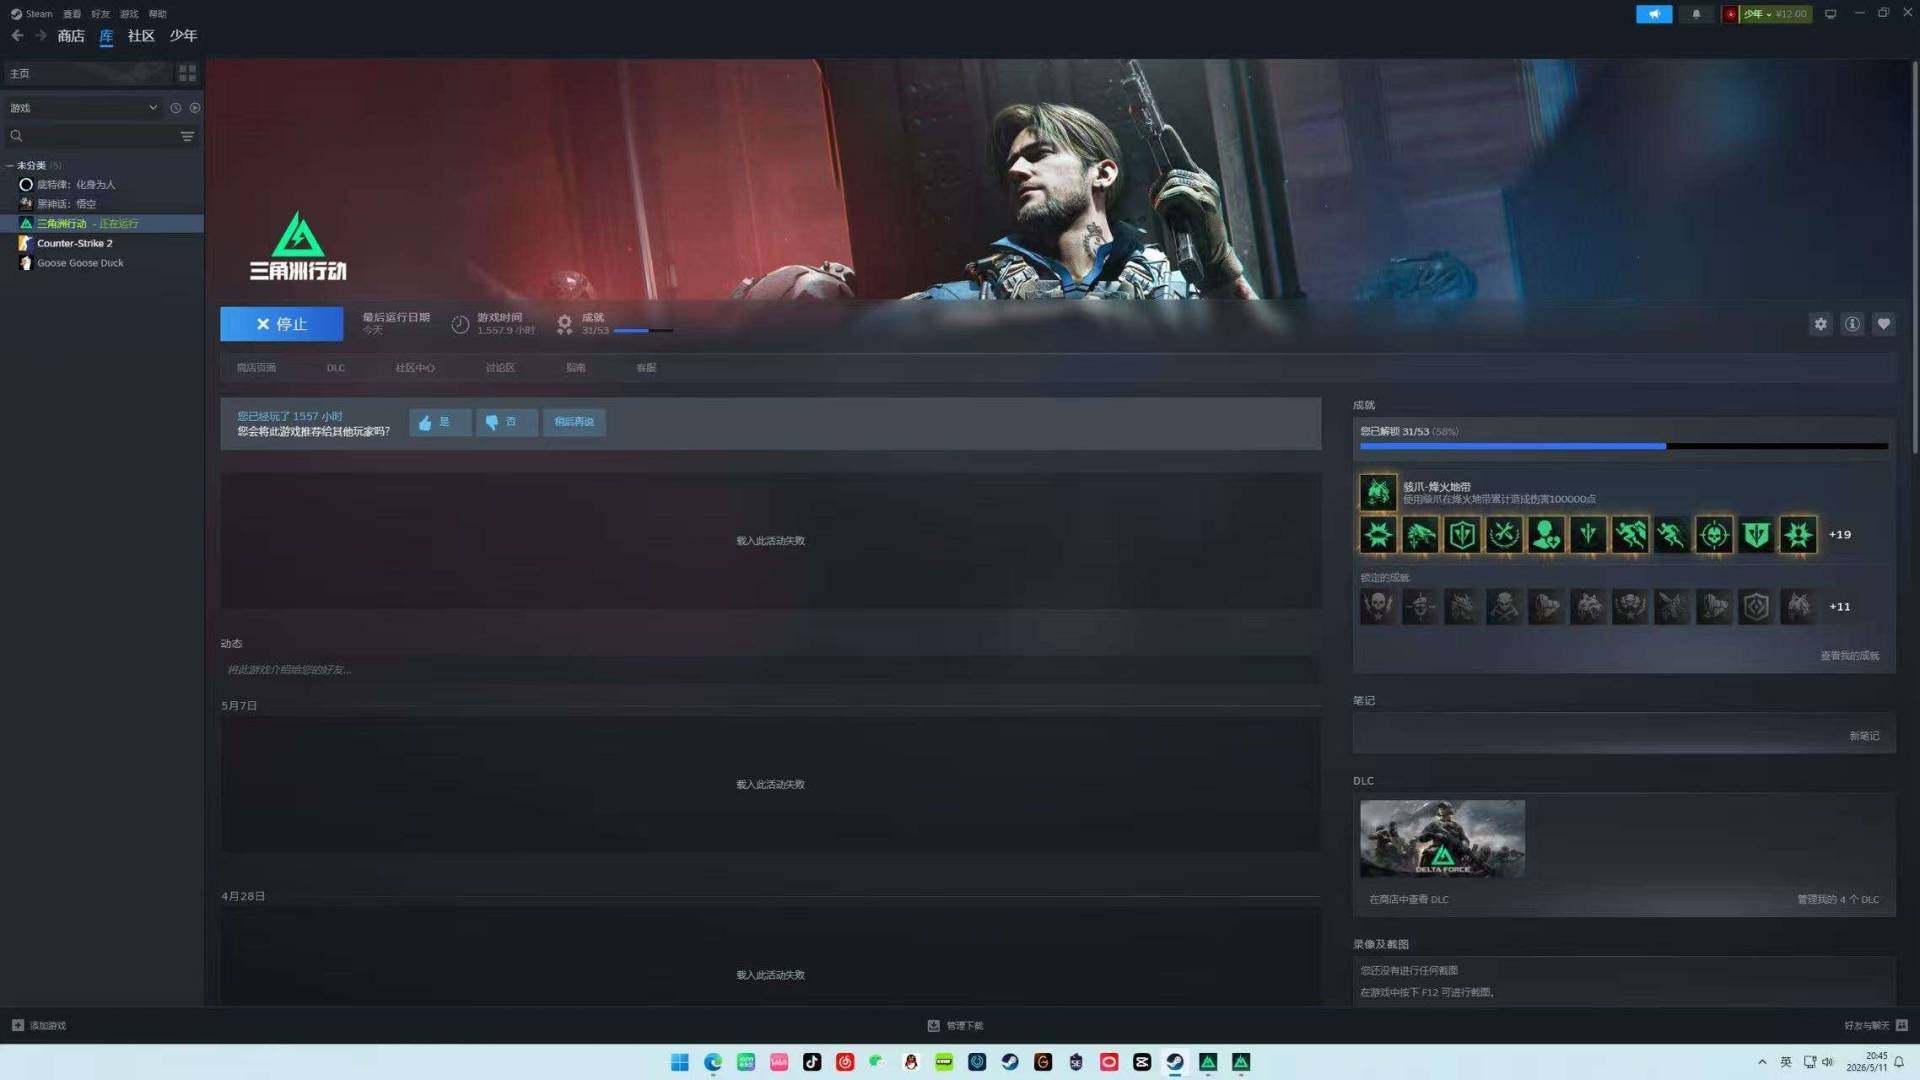
Task: Show +19 more unlocked achievements
Action: [1840, 535]
